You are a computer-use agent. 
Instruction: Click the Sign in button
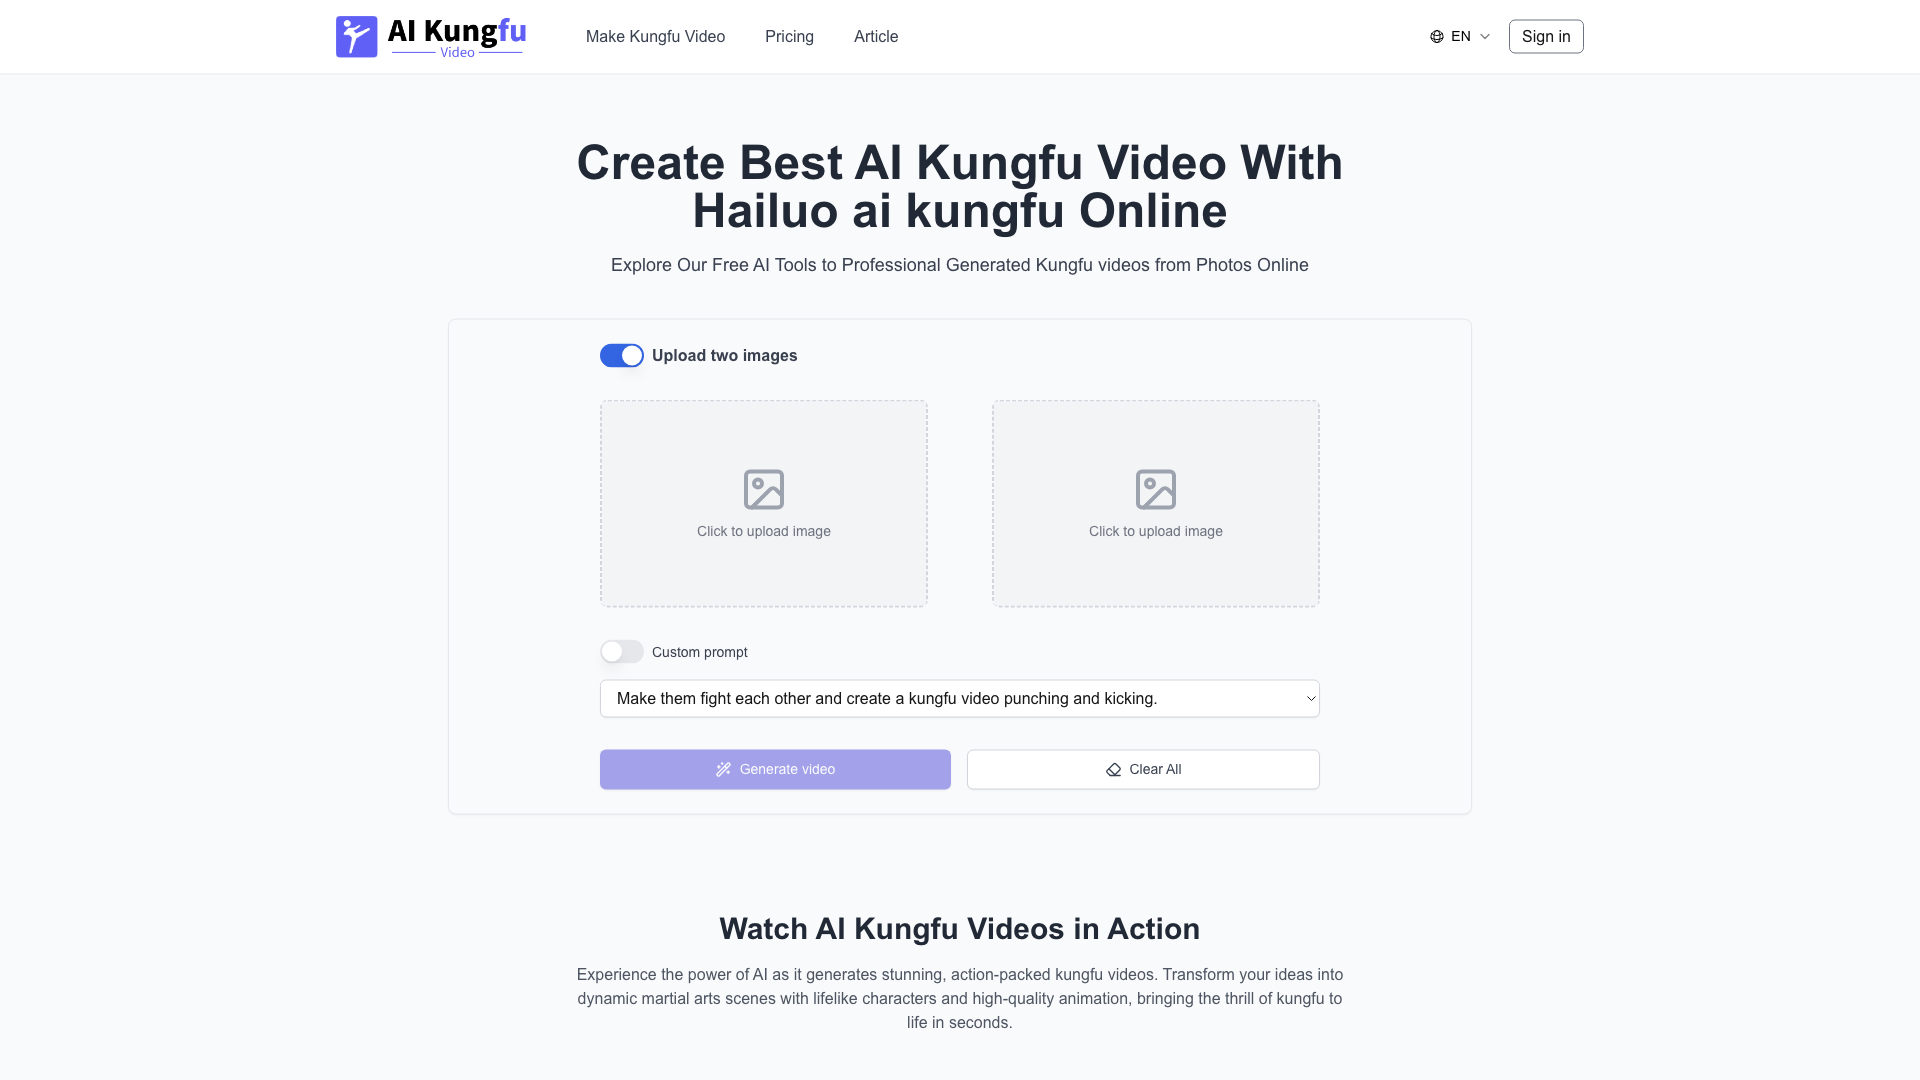click(1545, 36)
